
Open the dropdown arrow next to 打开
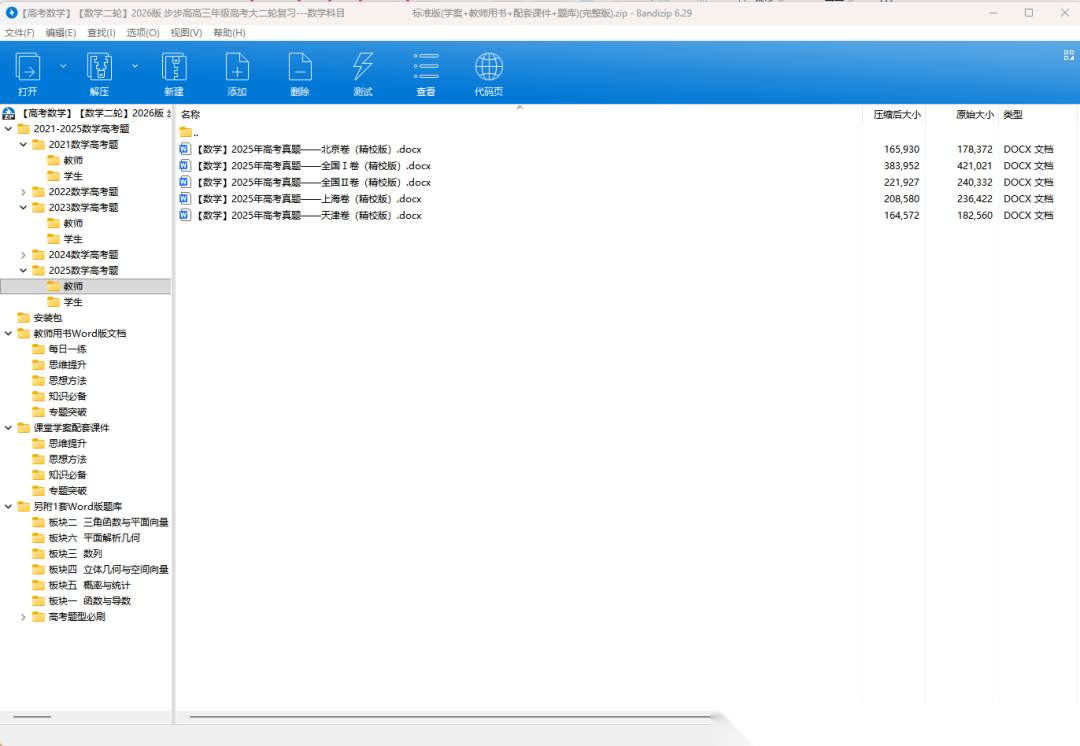tap(63, 66)
